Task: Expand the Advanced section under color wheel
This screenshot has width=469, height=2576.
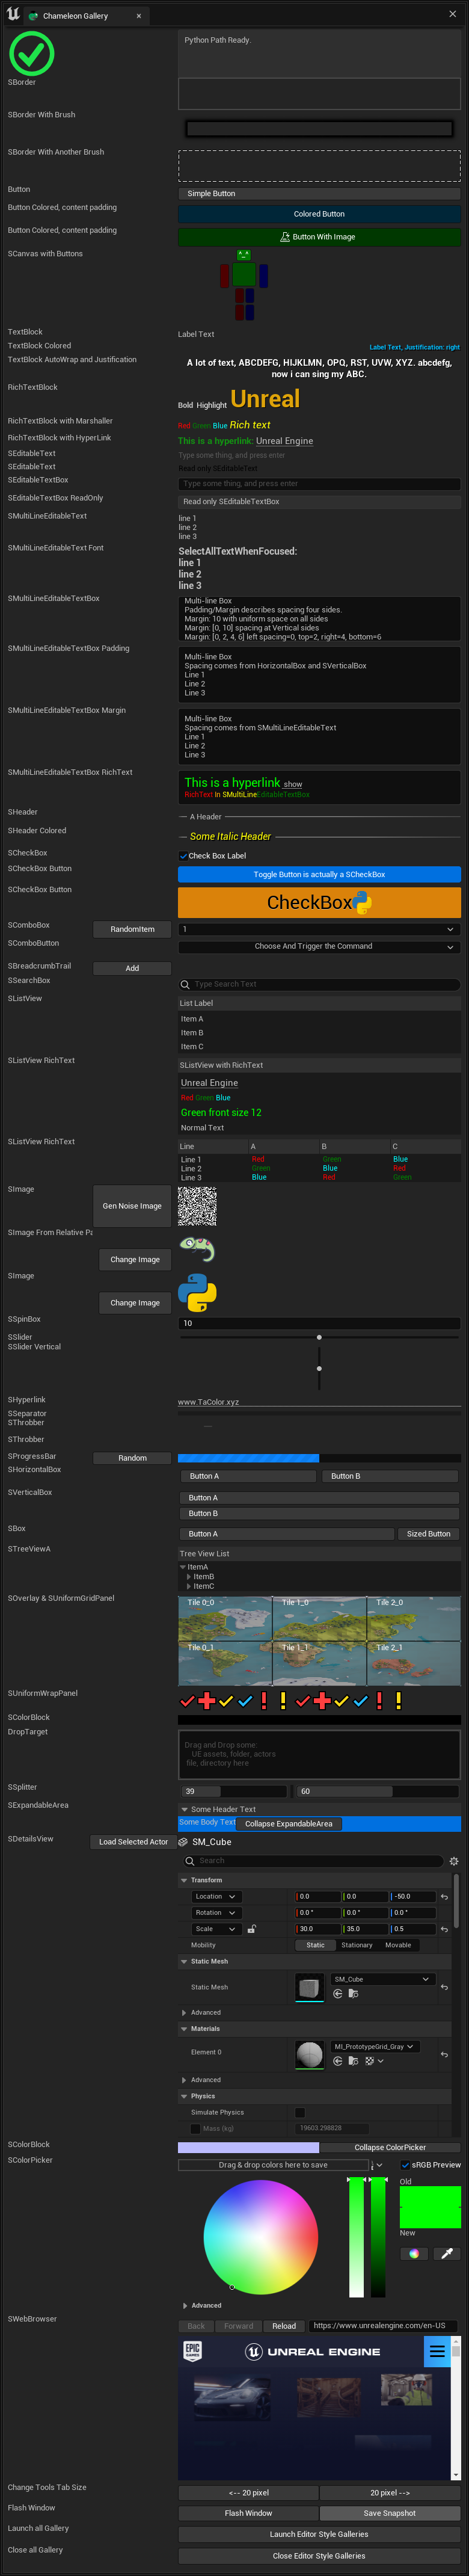Action: pos(184,2305)
